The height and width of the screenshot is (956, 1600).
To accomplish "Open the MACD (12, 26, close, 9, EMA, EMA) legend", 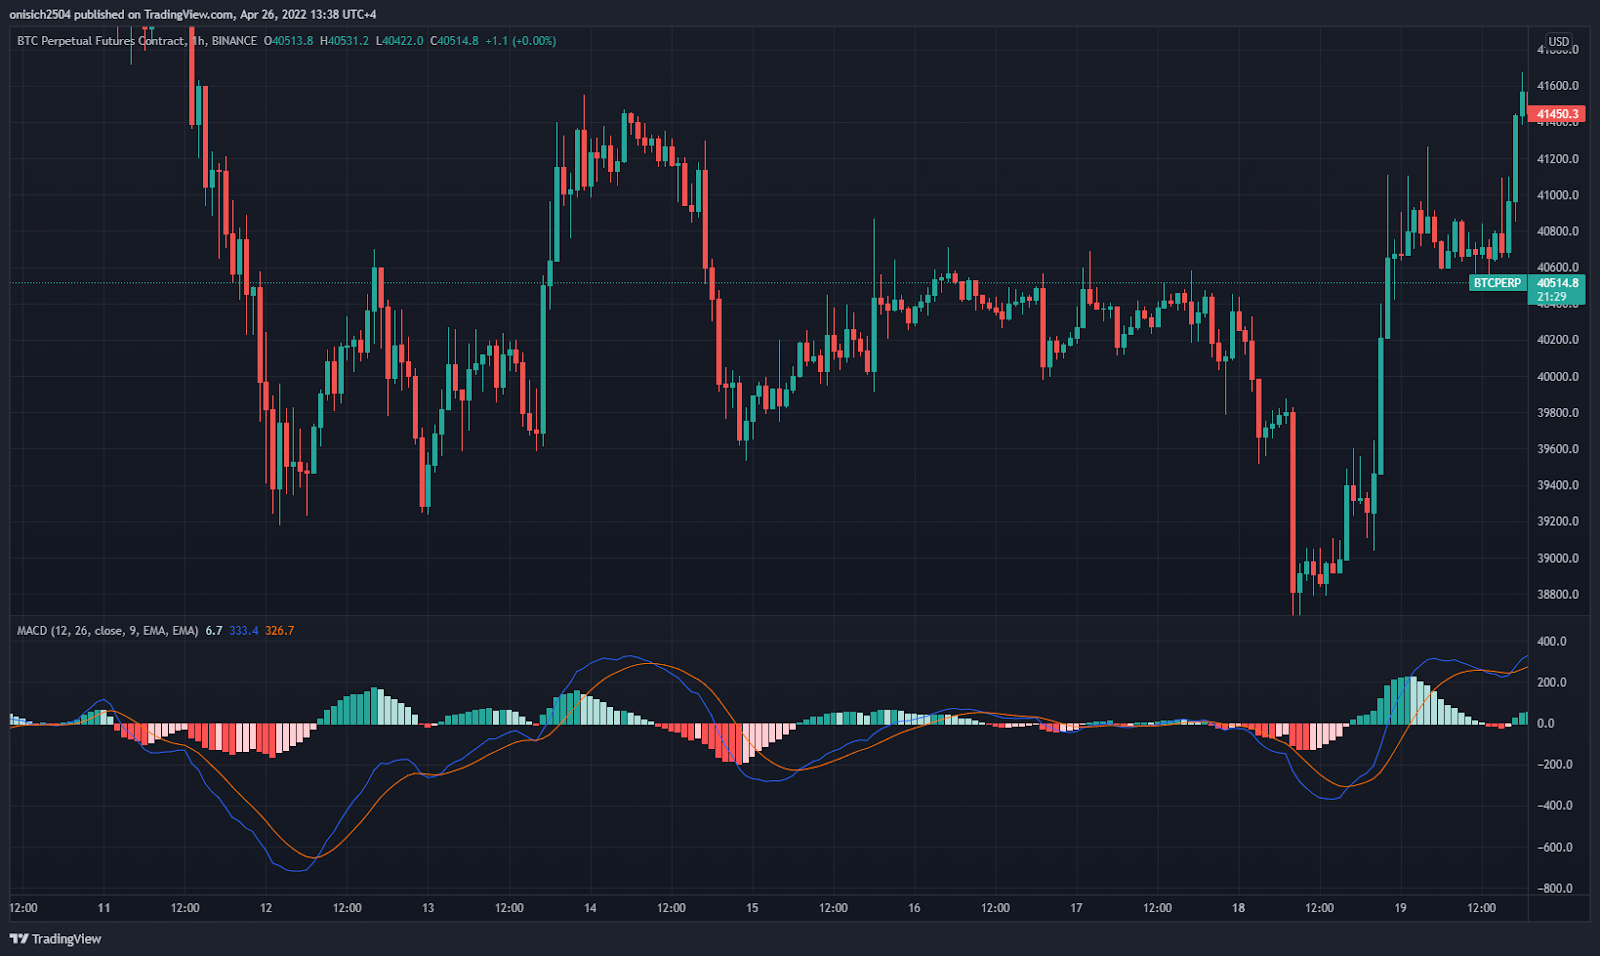I will (x=107, y=631).
